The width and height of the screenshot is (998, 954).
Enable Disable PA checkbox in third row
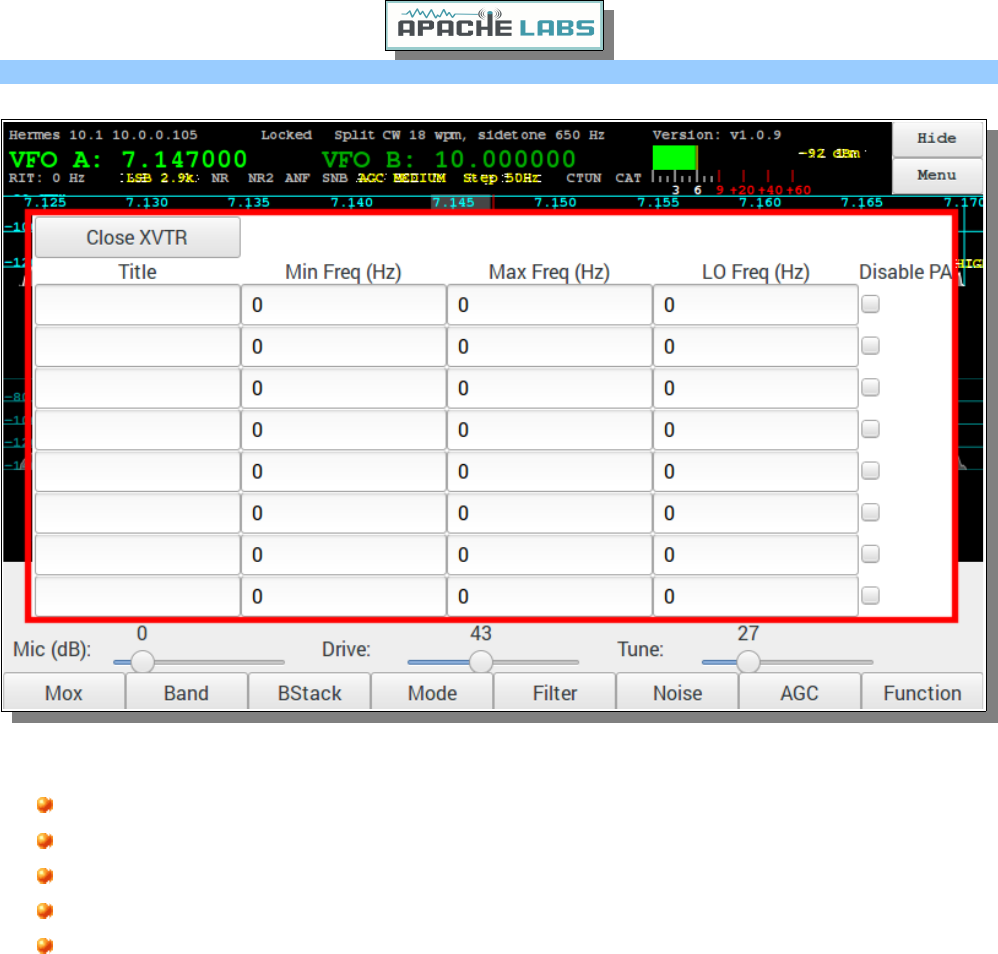click(871, 388)
